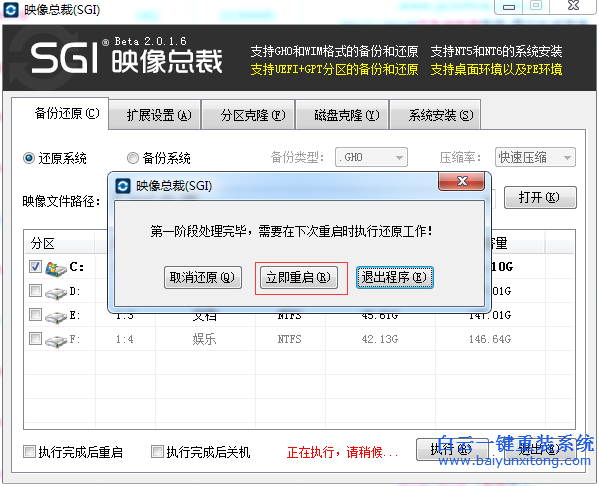The image size is (599, 486).
Task: Select the 备份系统 radio button
Action: point(133,158)
